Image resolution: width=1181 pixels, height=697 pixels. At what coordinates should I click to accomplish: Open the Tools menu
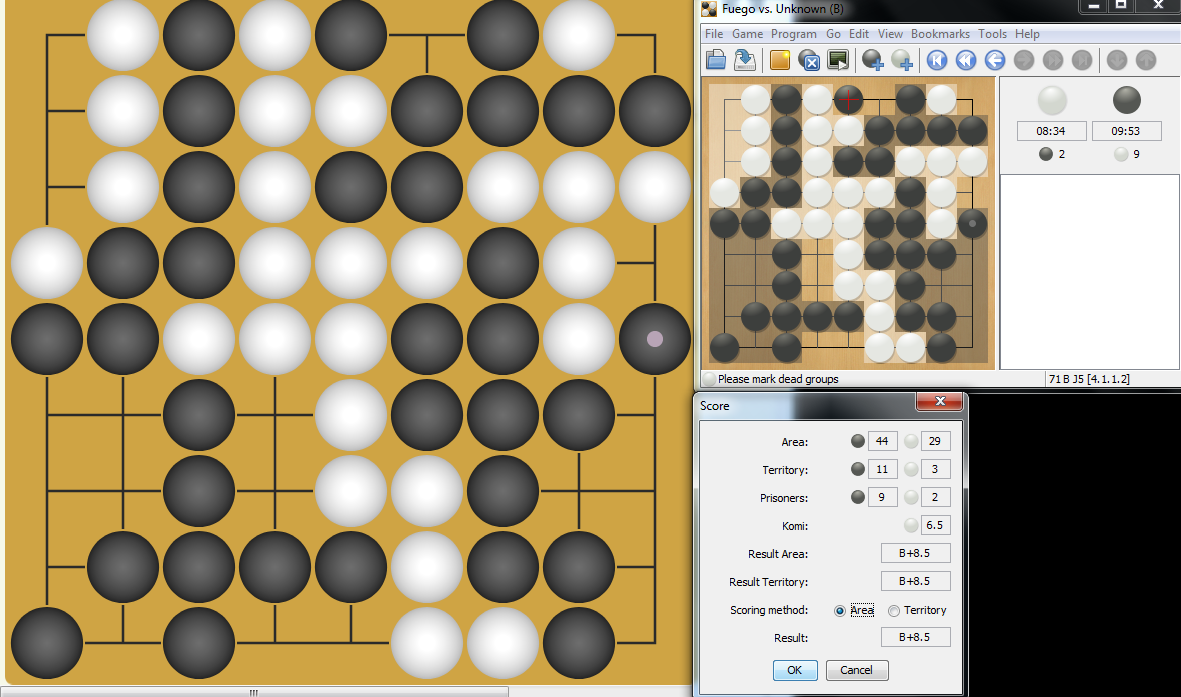992,34
